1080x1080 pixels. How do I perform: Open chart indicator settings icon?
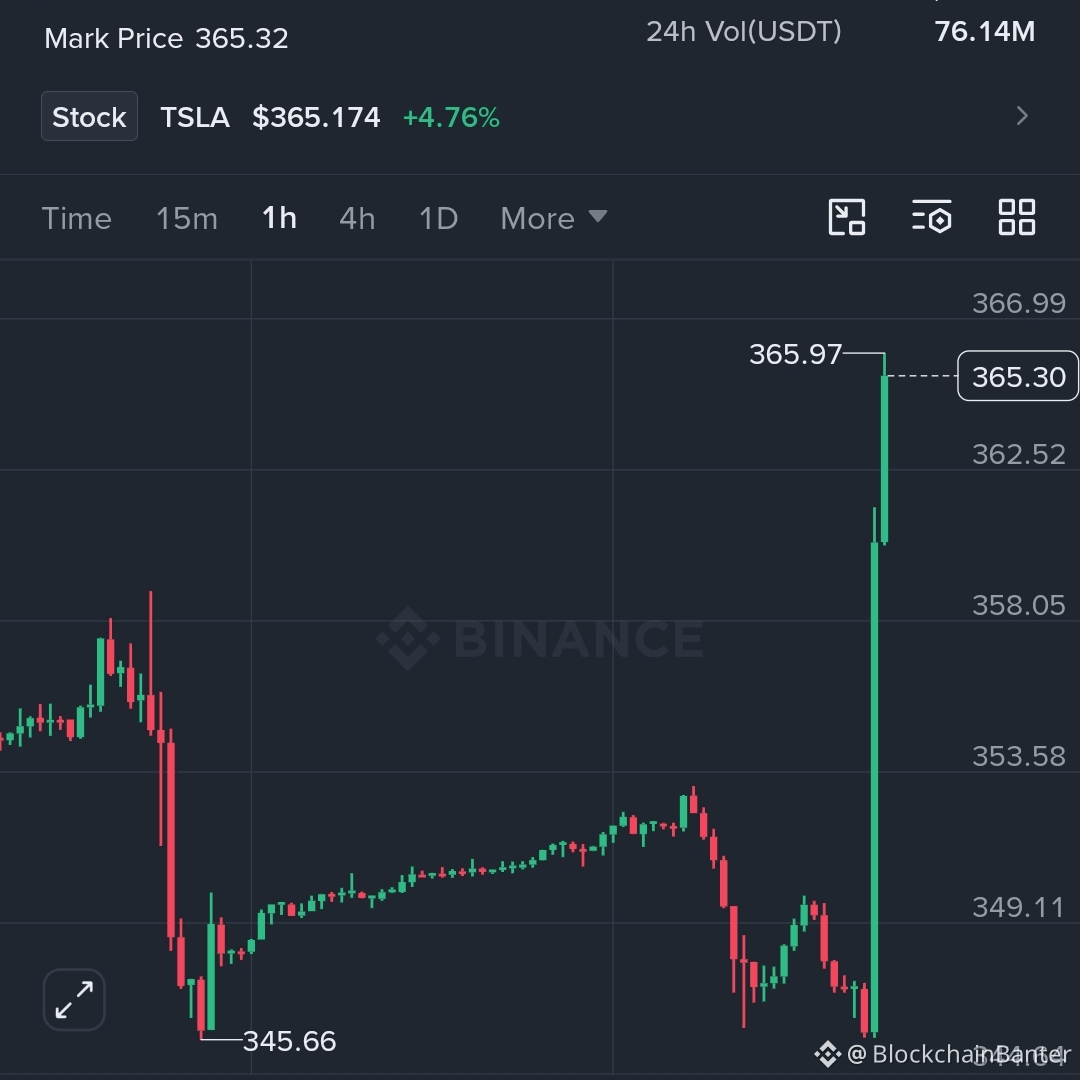click(x=932, y=217)
